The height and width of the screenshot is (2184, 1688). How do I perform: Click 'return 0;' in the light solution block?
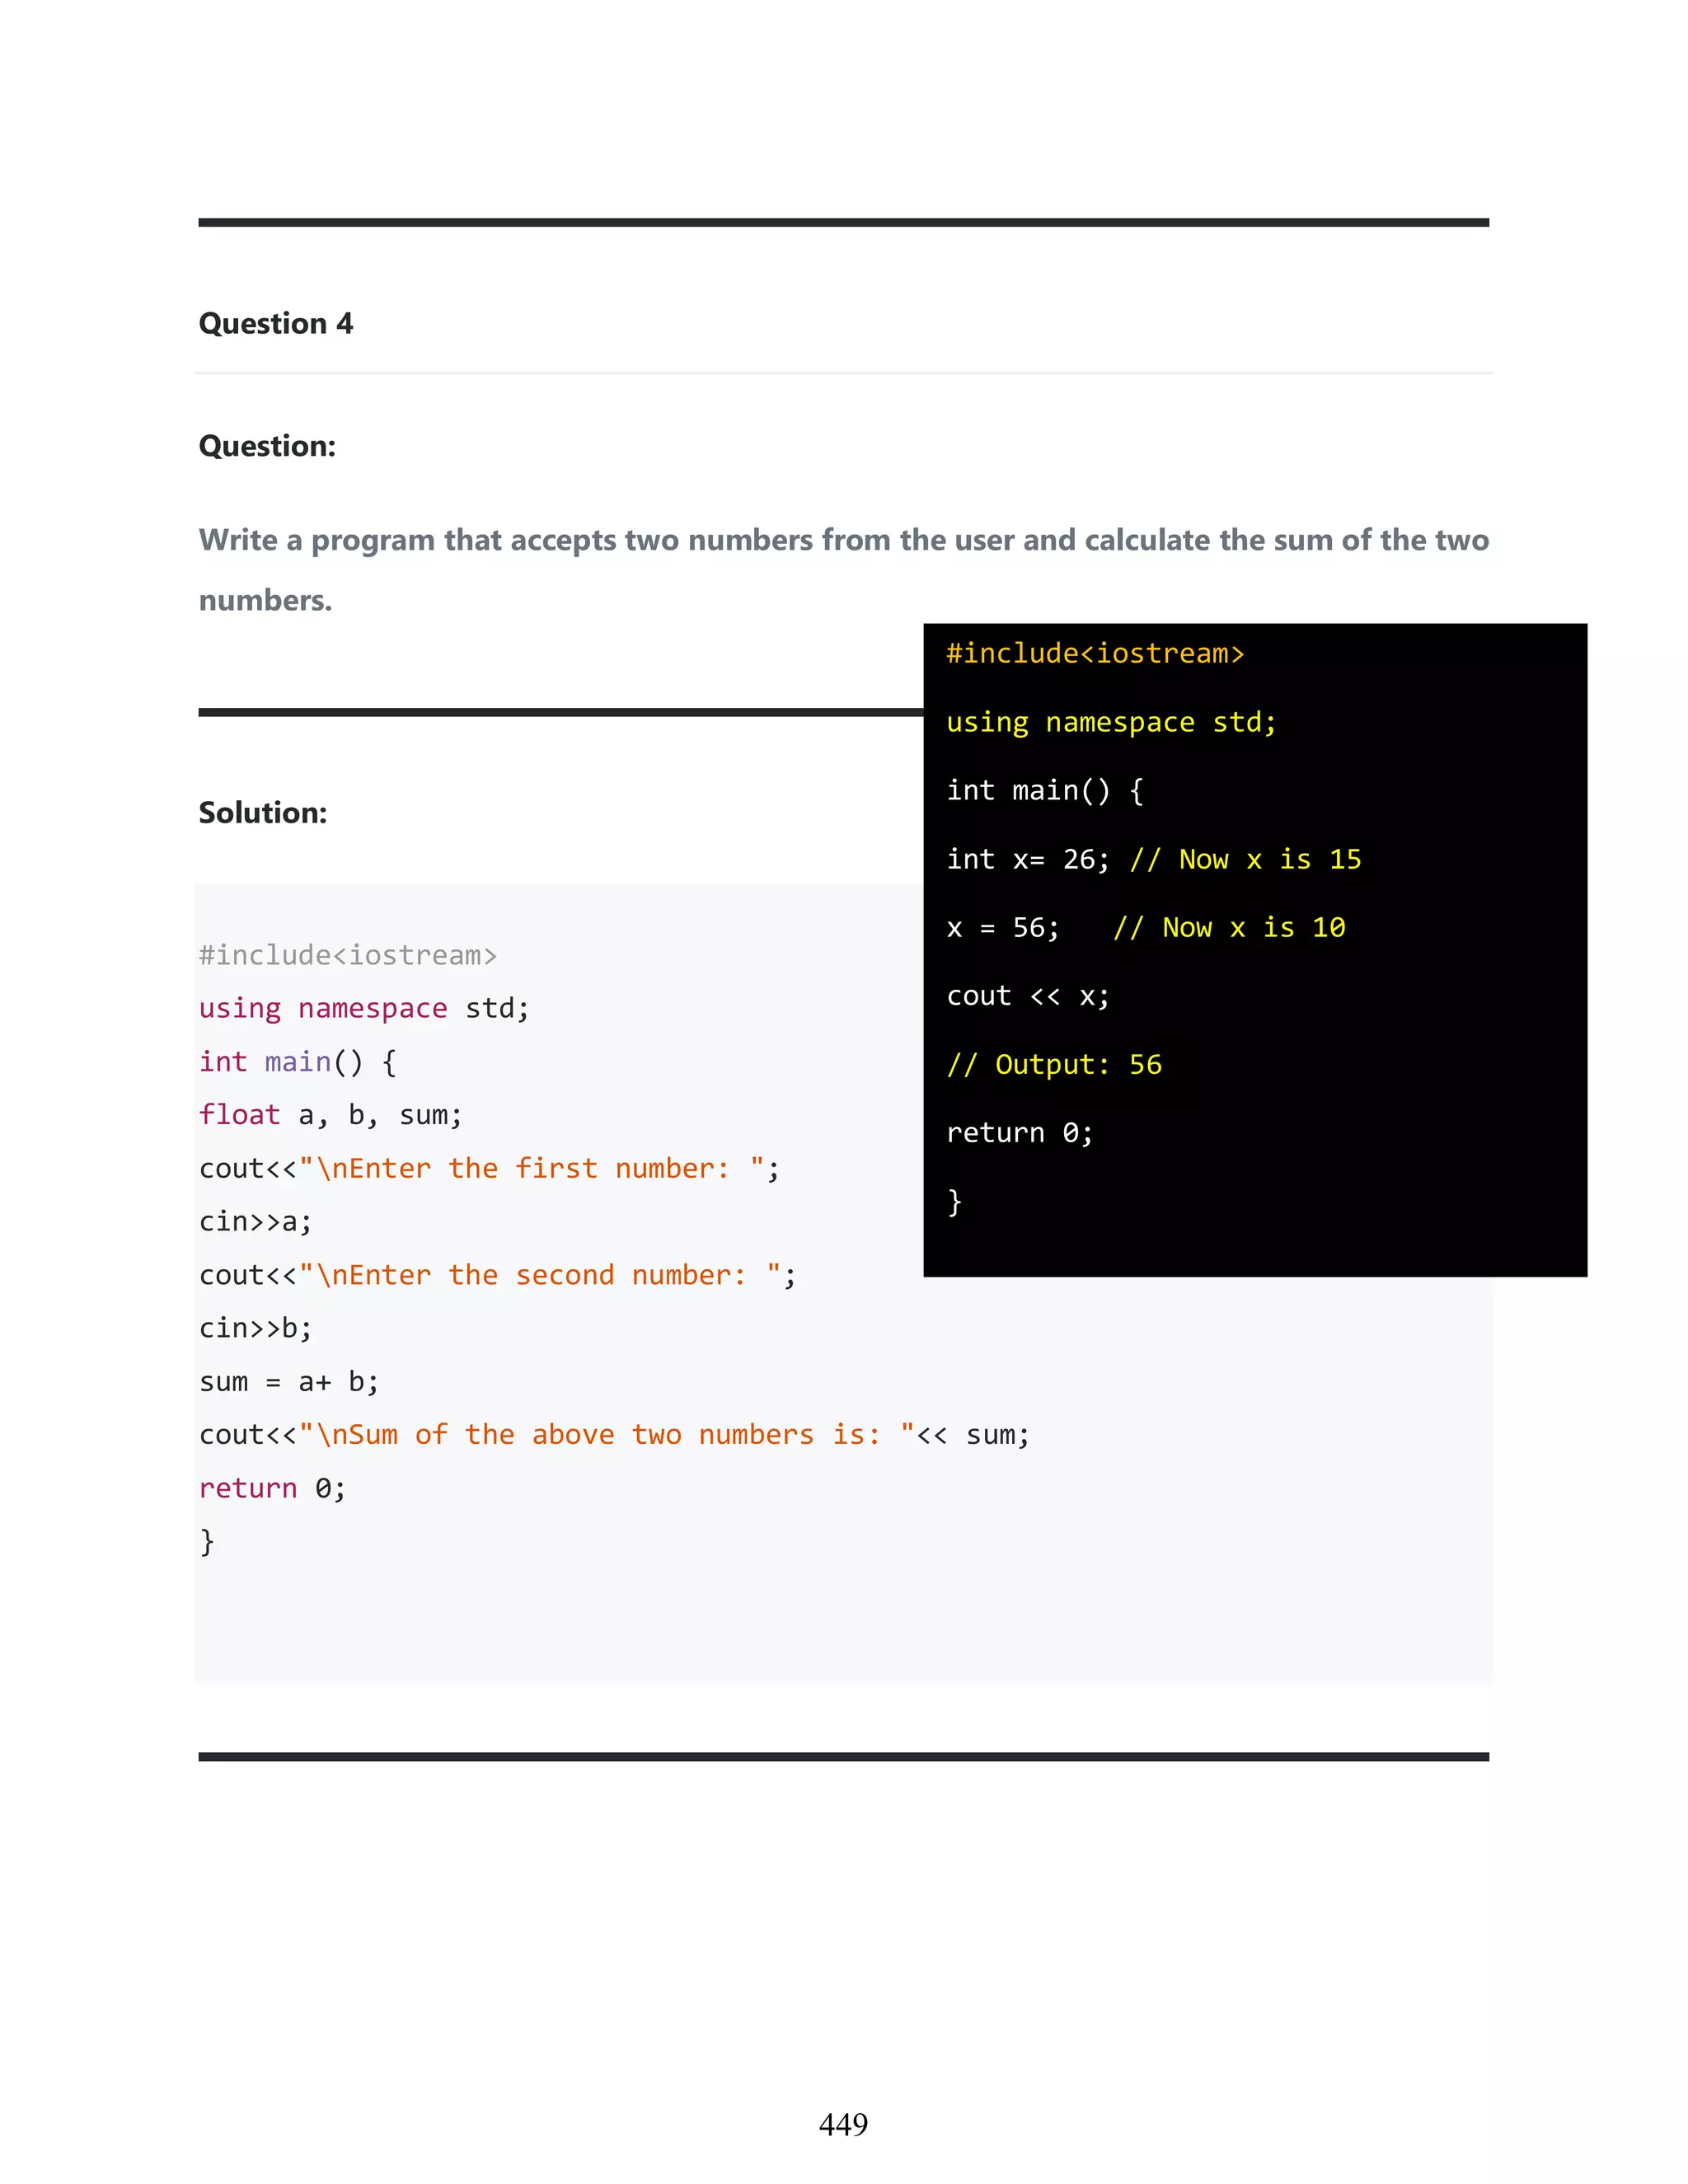pyautogui.click(x=273, y=1489)
